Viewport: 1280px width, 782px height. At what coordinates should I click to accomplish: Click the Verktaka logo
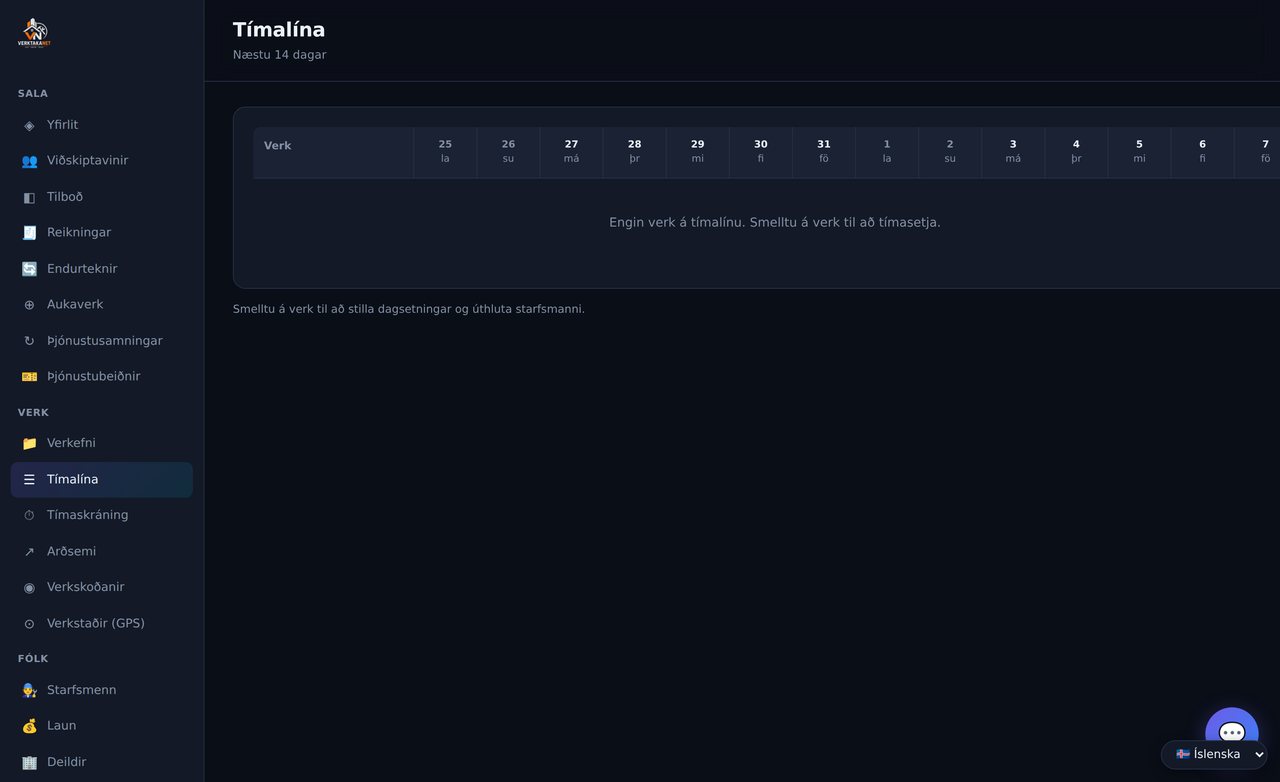[34, 33]
